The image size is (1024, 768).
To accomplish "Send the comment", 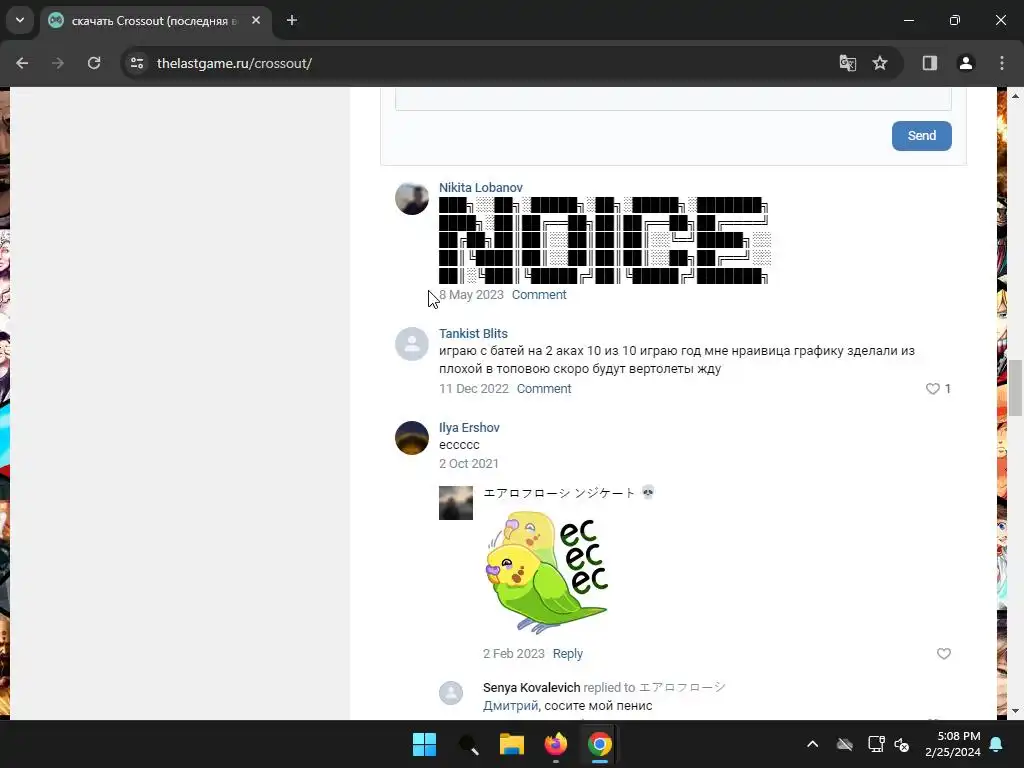I will [921, 136].
